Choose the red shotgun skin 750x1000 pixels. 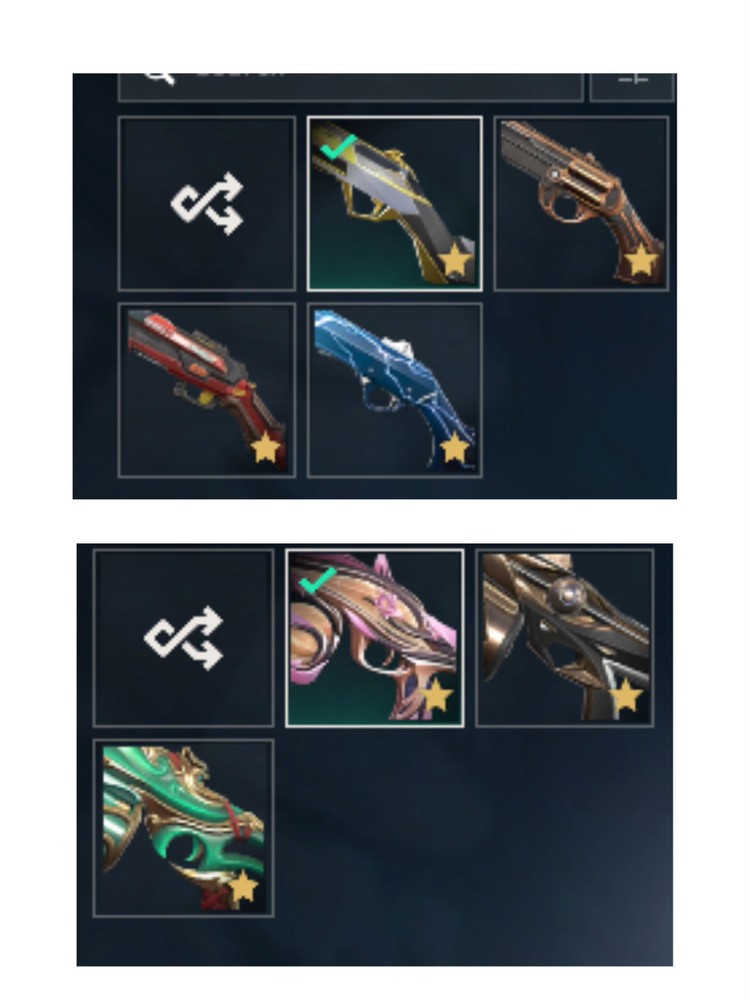pos(207,390)
